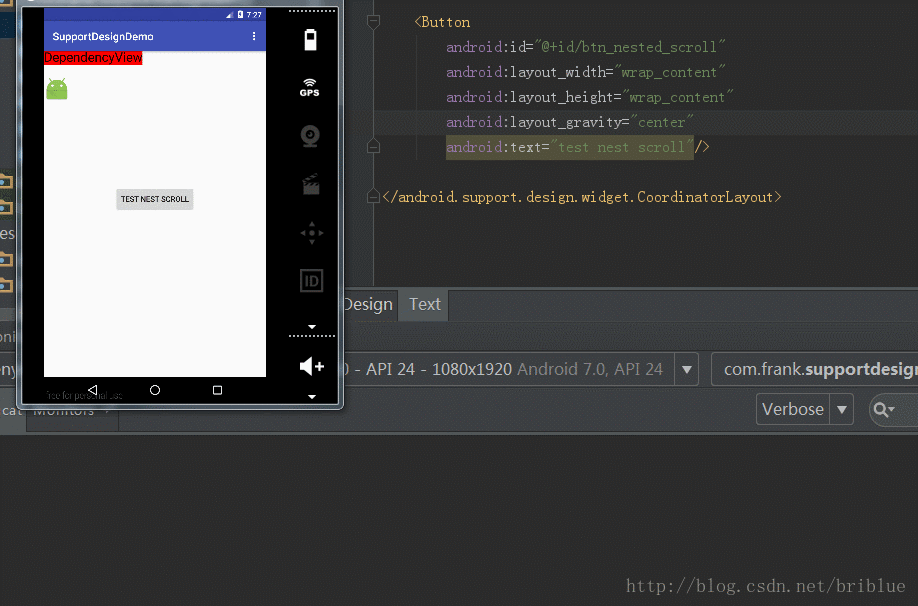Tap the Android recent apps square button
918x606 pixels.
pyautogui.click(x=217, y=390)
